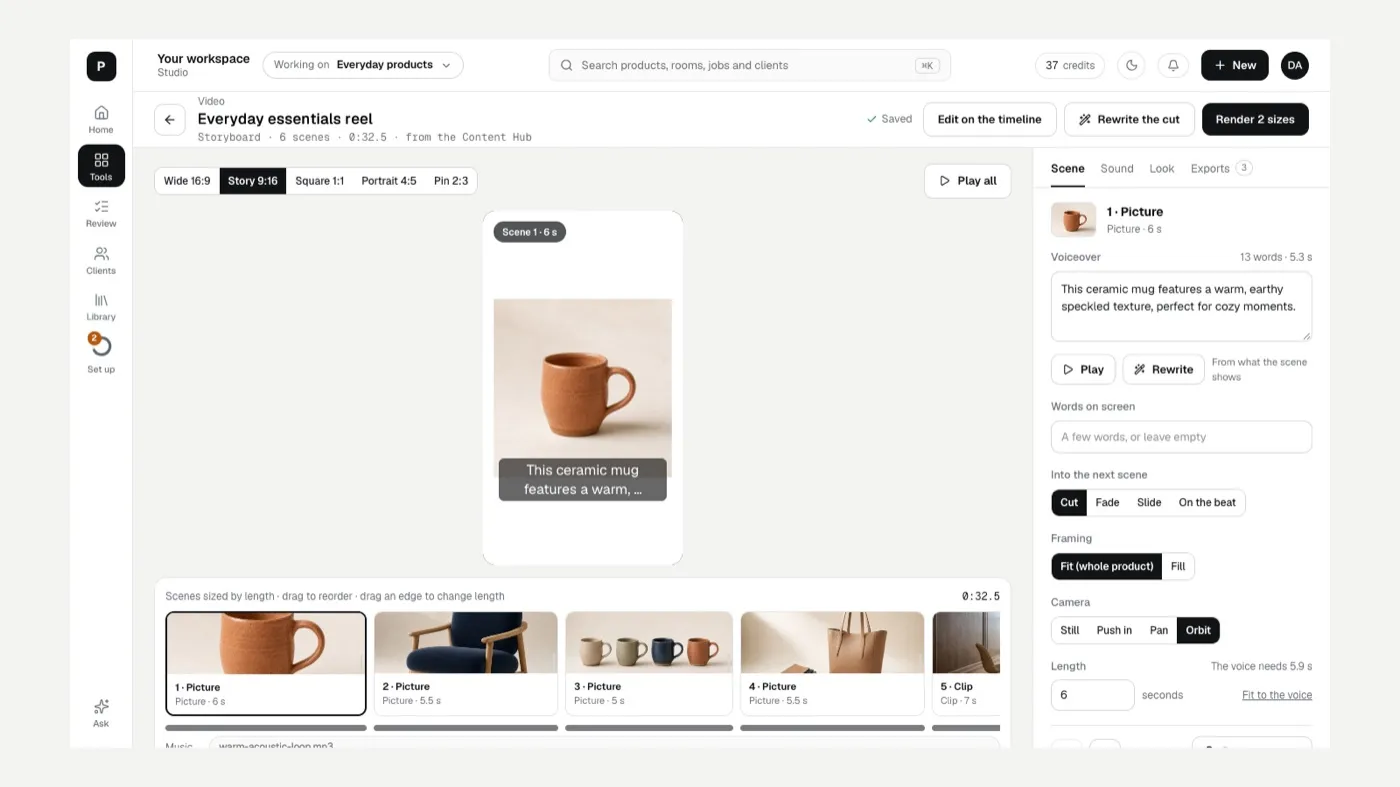Screen dimensions: 1400x787
Task: Choose Fade transition into next scene
Action: pos(1107,502)
